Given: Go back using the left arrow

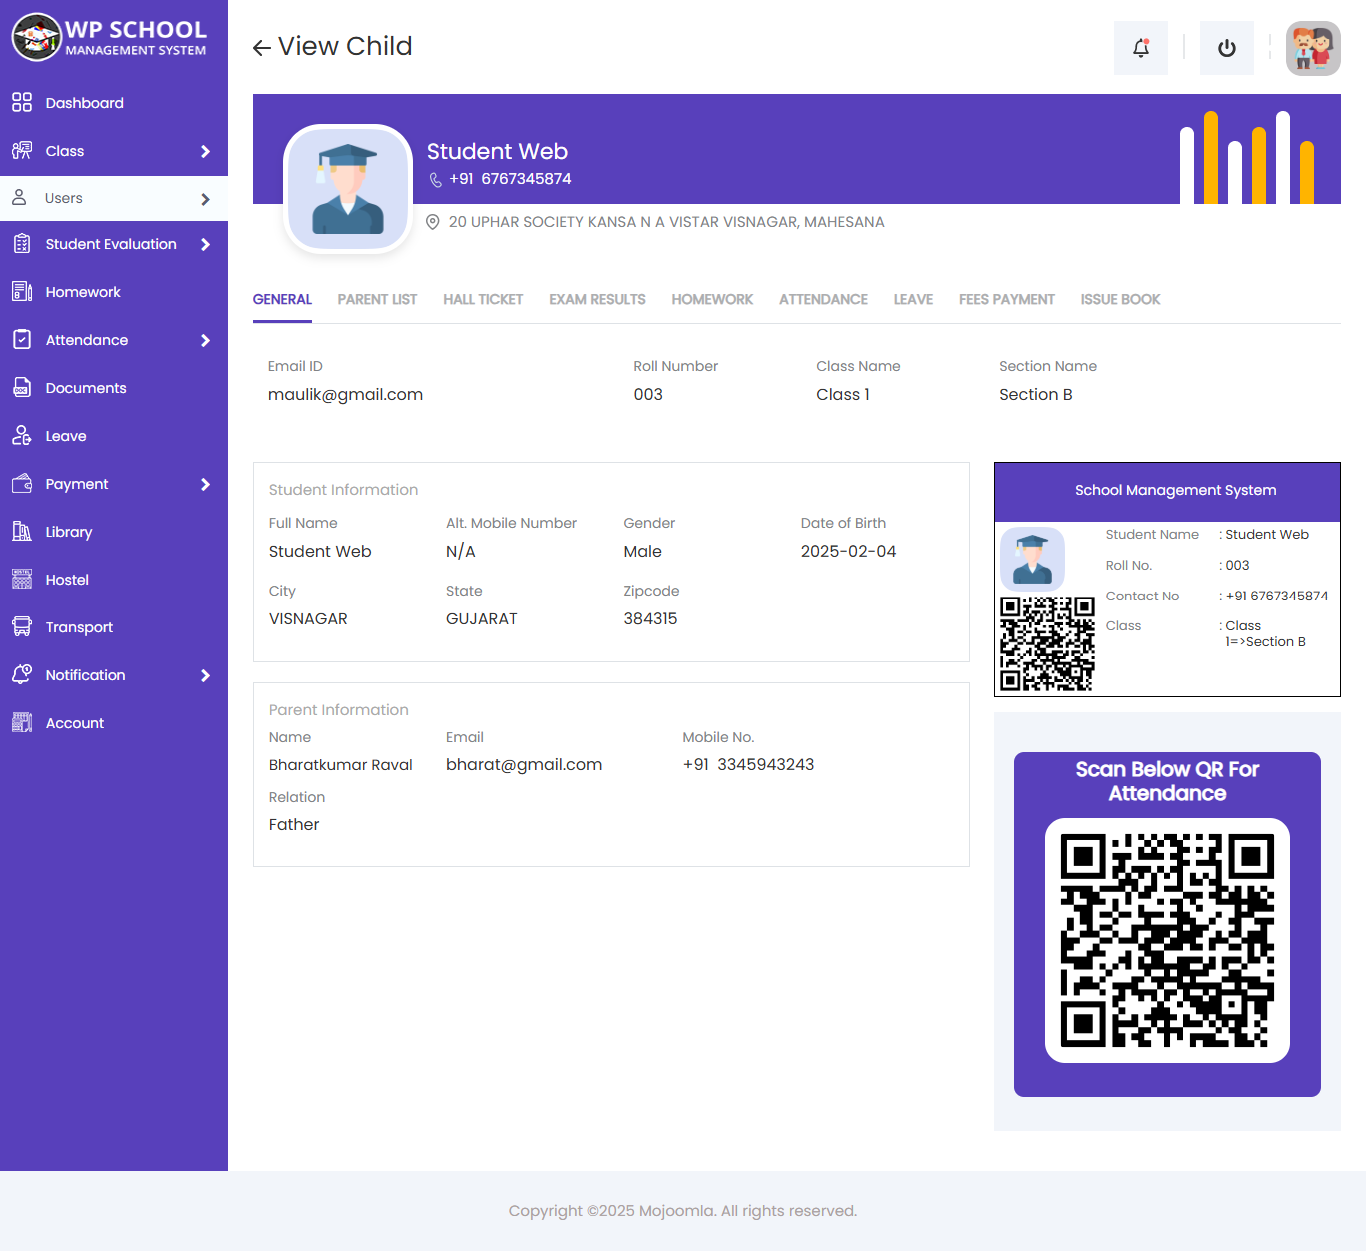Looking at the screenshot, I should [262, 47].
